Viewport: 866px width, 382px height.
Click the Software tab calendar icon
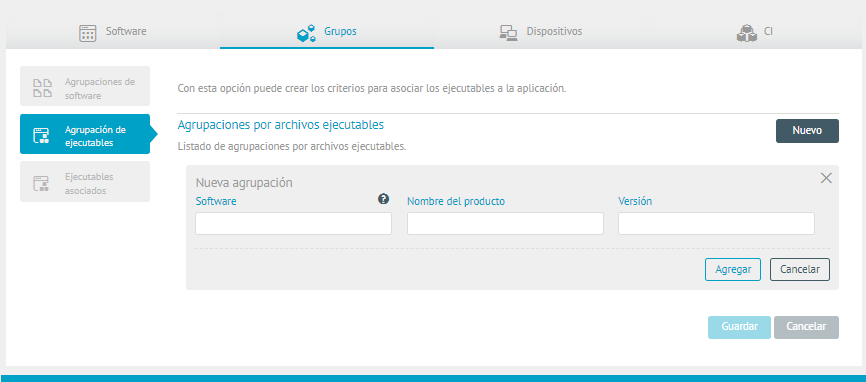pyautogui.click(x=88, y=33)
